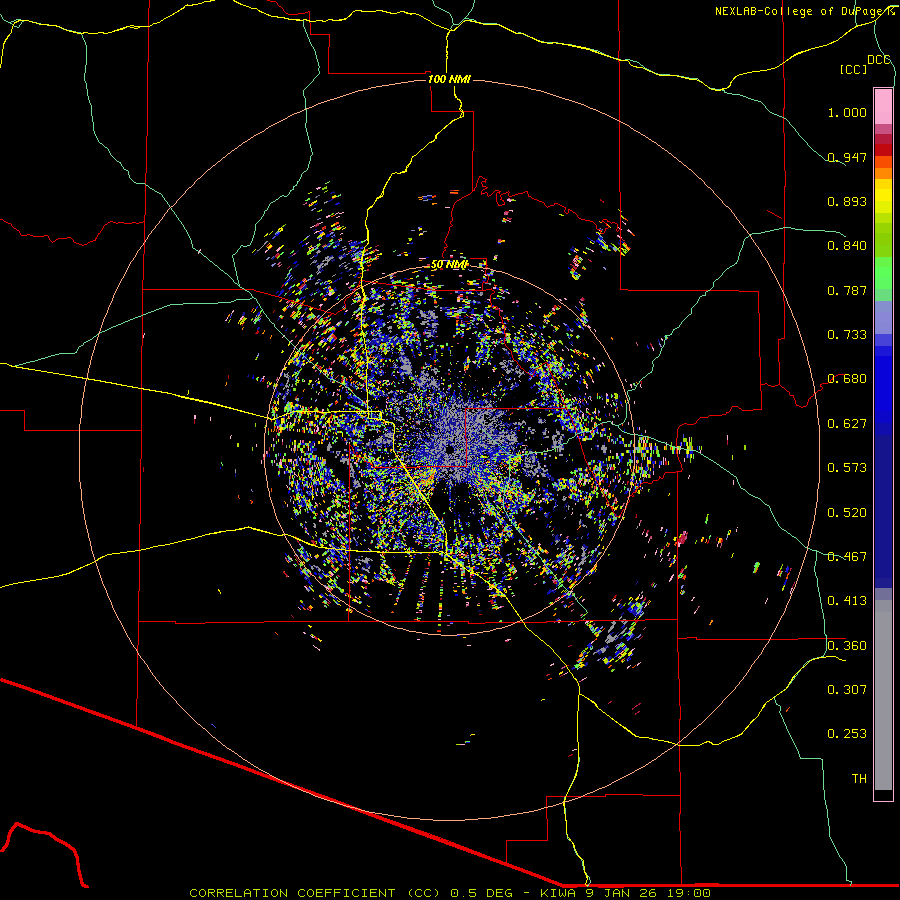Click the 100 NMI range ring label
The height and width of the screenshot is (900, 900).
click(449, 79)
